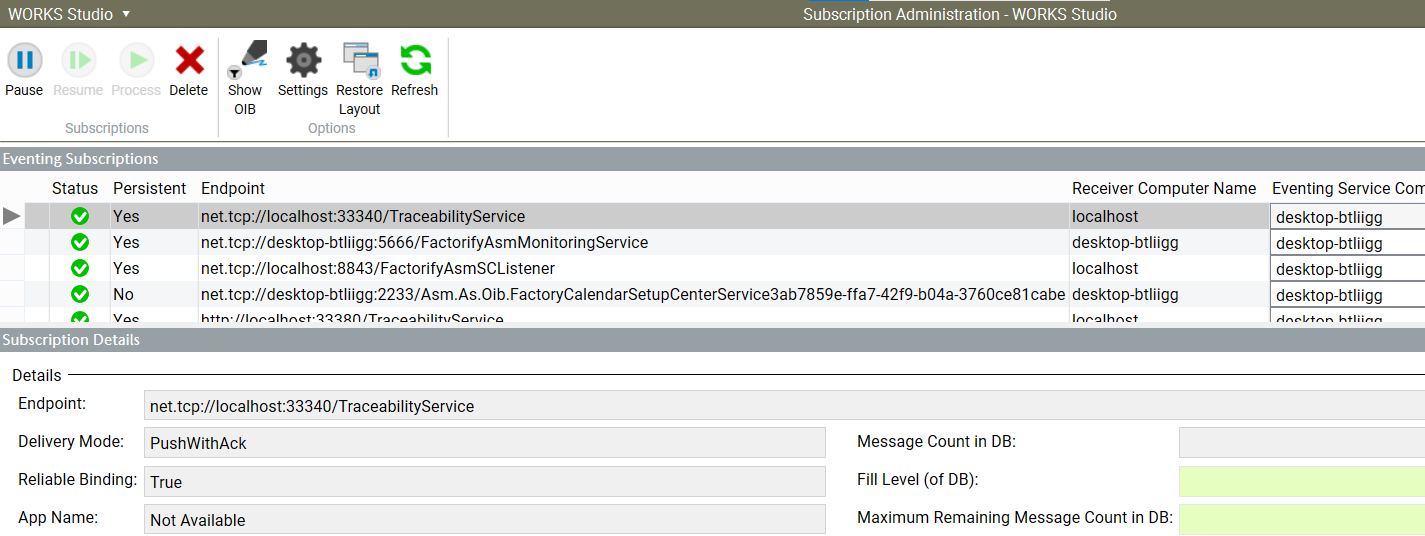The width and height of the screenshot is (1425, 536).
Task: Click the Delivery Mode PushWithAck field
Action: [x=485, y=443]
